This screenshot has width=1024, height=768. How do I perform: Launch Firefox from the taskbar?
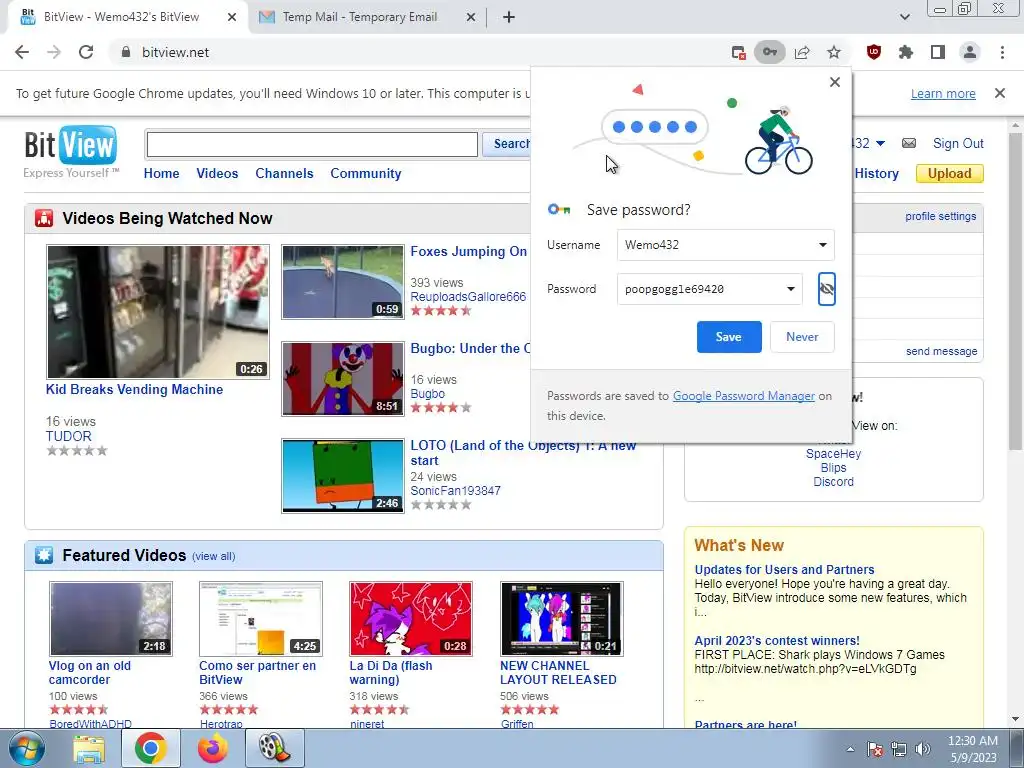(213, 748)
